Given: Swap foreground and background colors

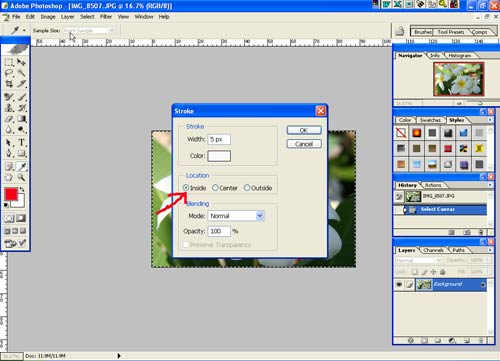Looking at the screenshot, I should pos(22,189).
